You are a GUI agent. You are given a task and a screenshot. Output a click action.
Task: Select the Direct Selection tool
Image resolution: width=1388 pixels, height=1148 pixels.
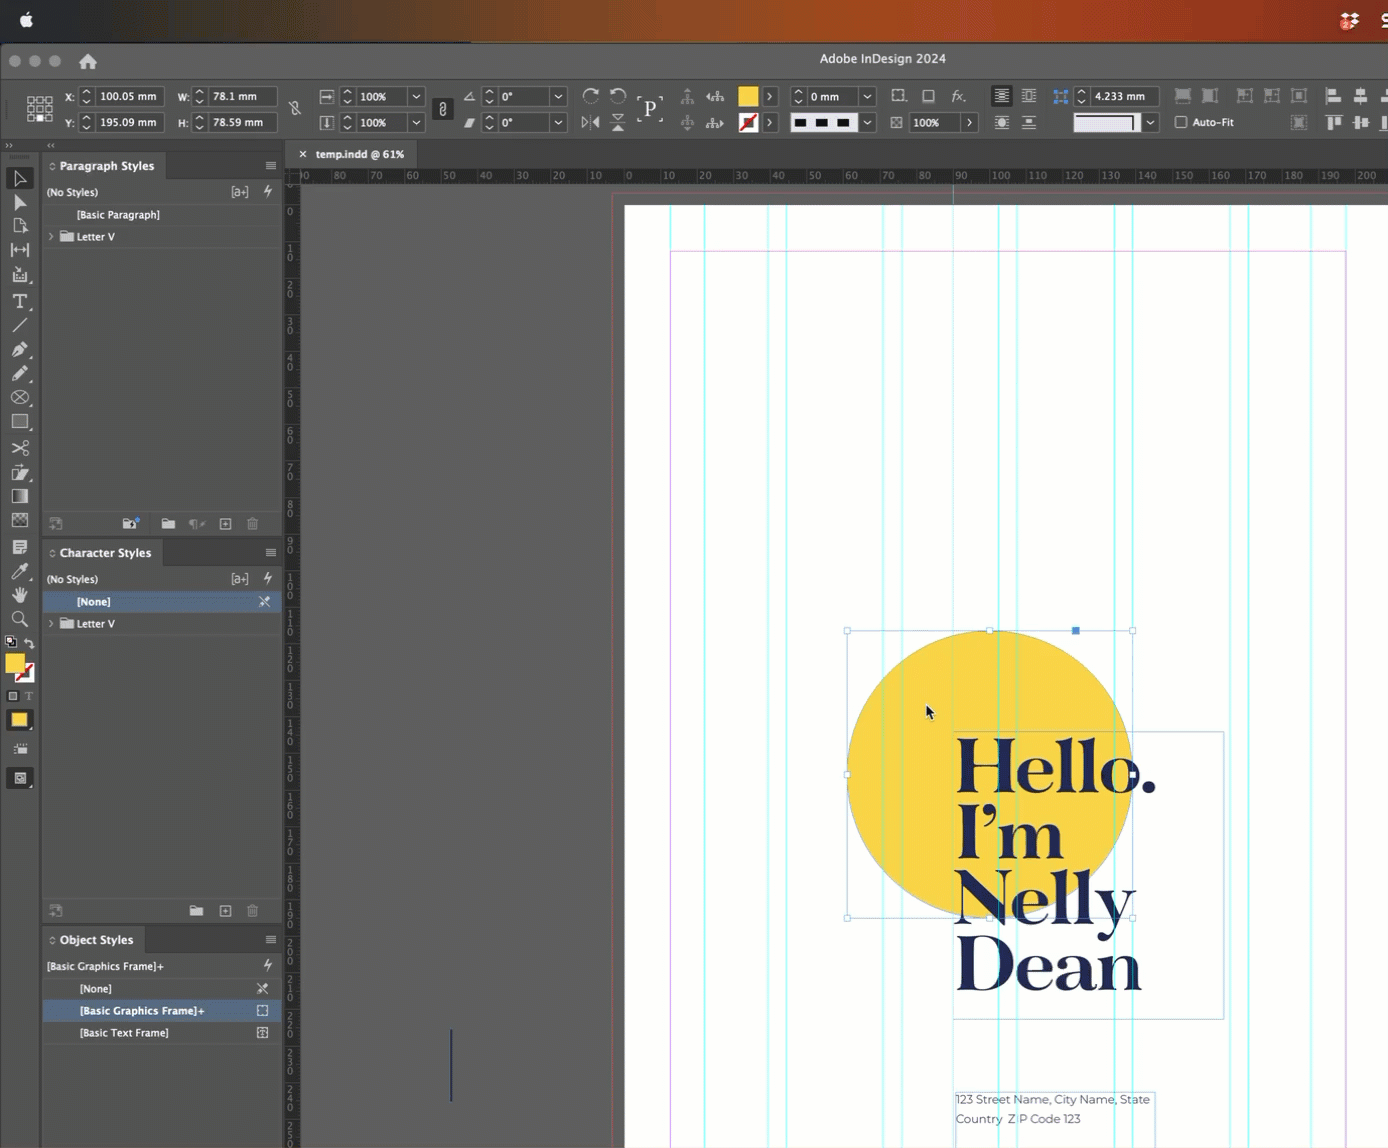pos(20,203)
